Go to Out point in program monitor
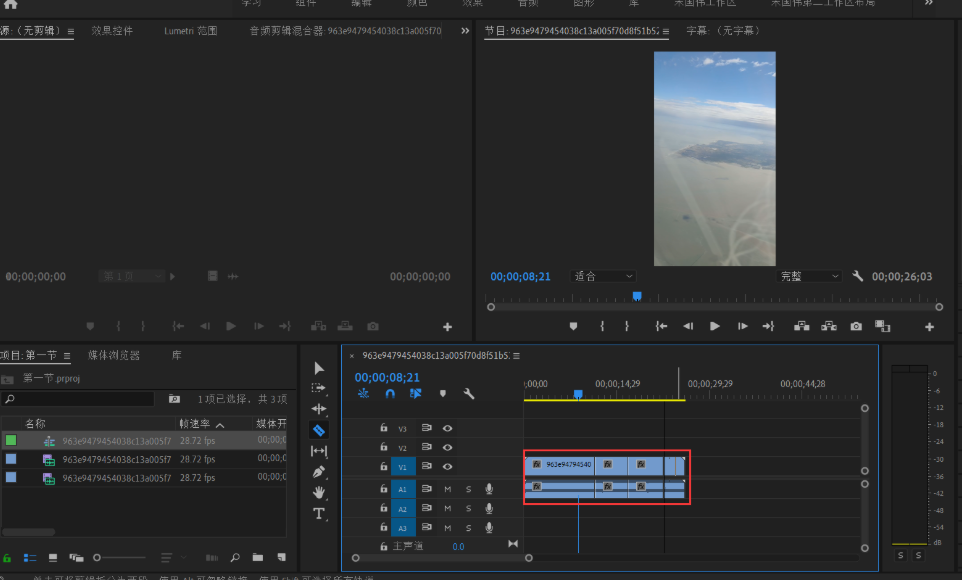The height and width of the screenshot is (580, 962). tap(768, 327)
